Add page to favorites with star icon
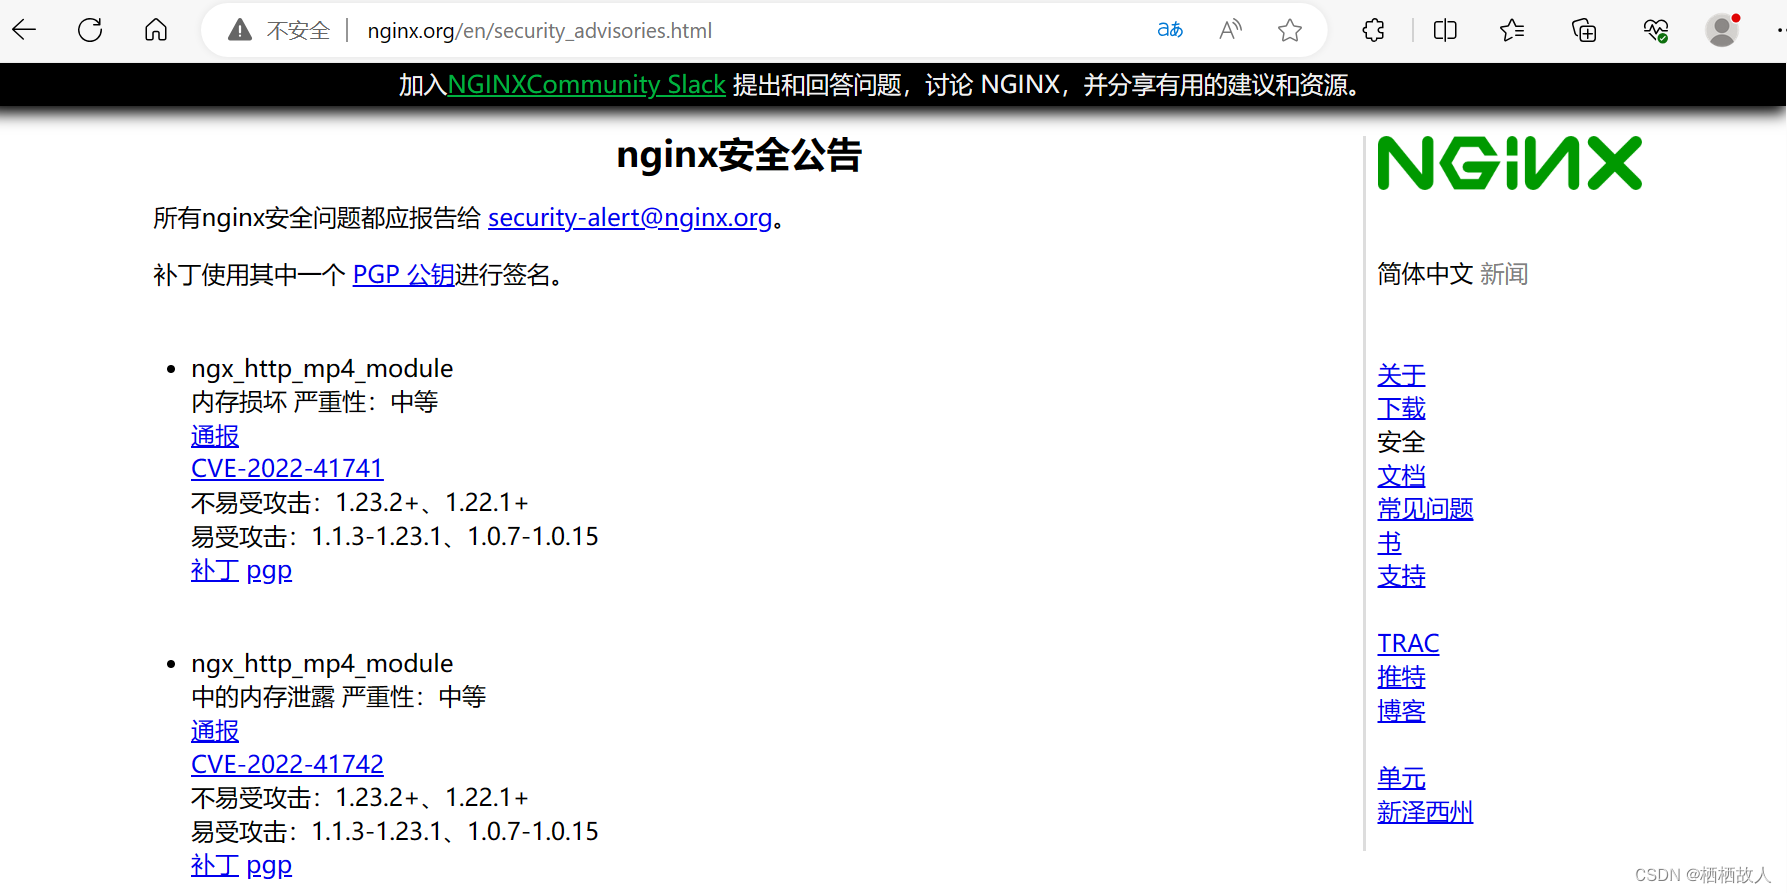1787x893 pixels. point(1290,30)
